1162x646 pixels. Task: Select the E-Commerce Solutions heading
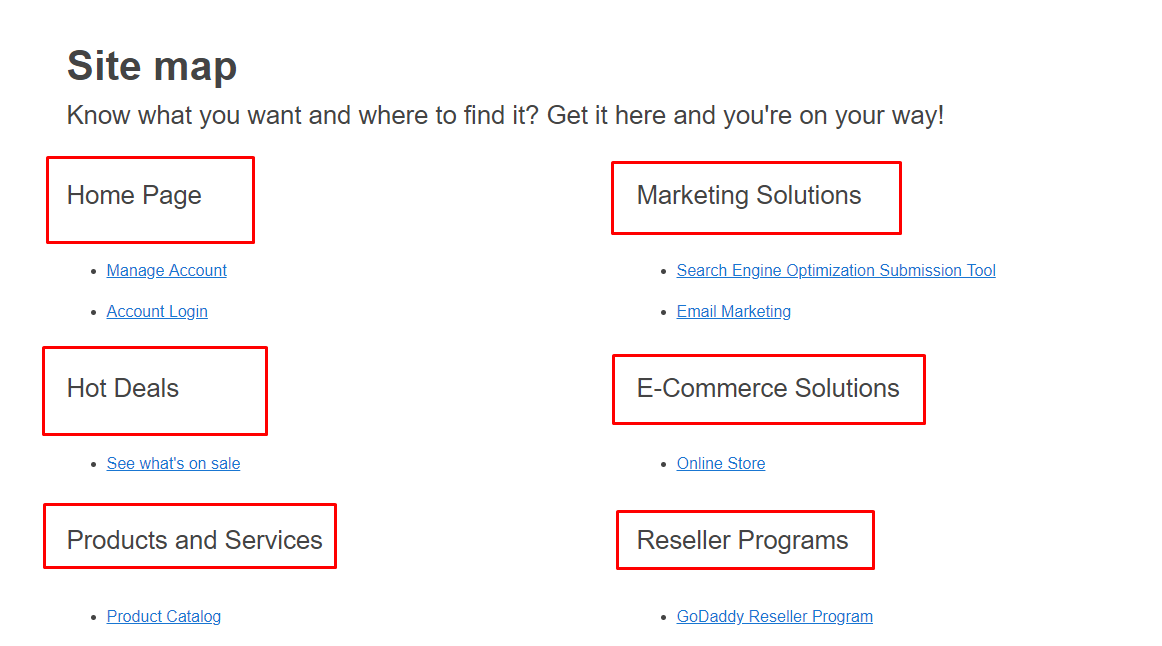point(767,388)
